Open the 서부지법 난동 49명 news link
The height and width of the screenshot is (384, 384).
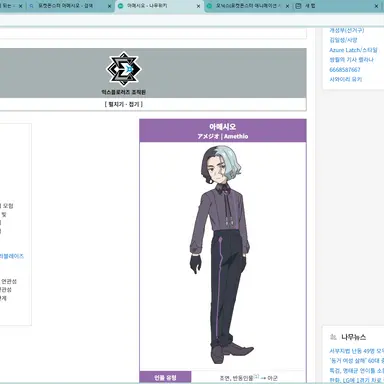pos(357,351)
